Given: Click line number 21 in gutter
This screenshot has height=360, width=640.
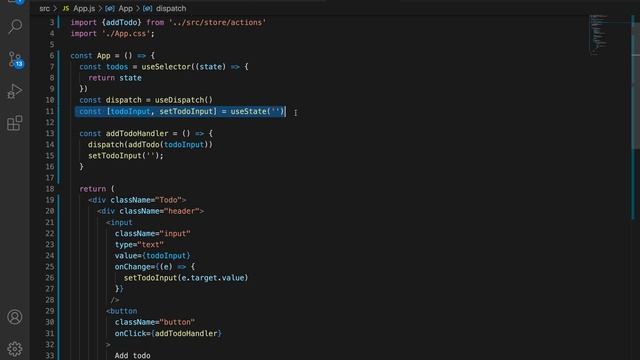Looking at the screenshot, I should (x=50, y=222).
